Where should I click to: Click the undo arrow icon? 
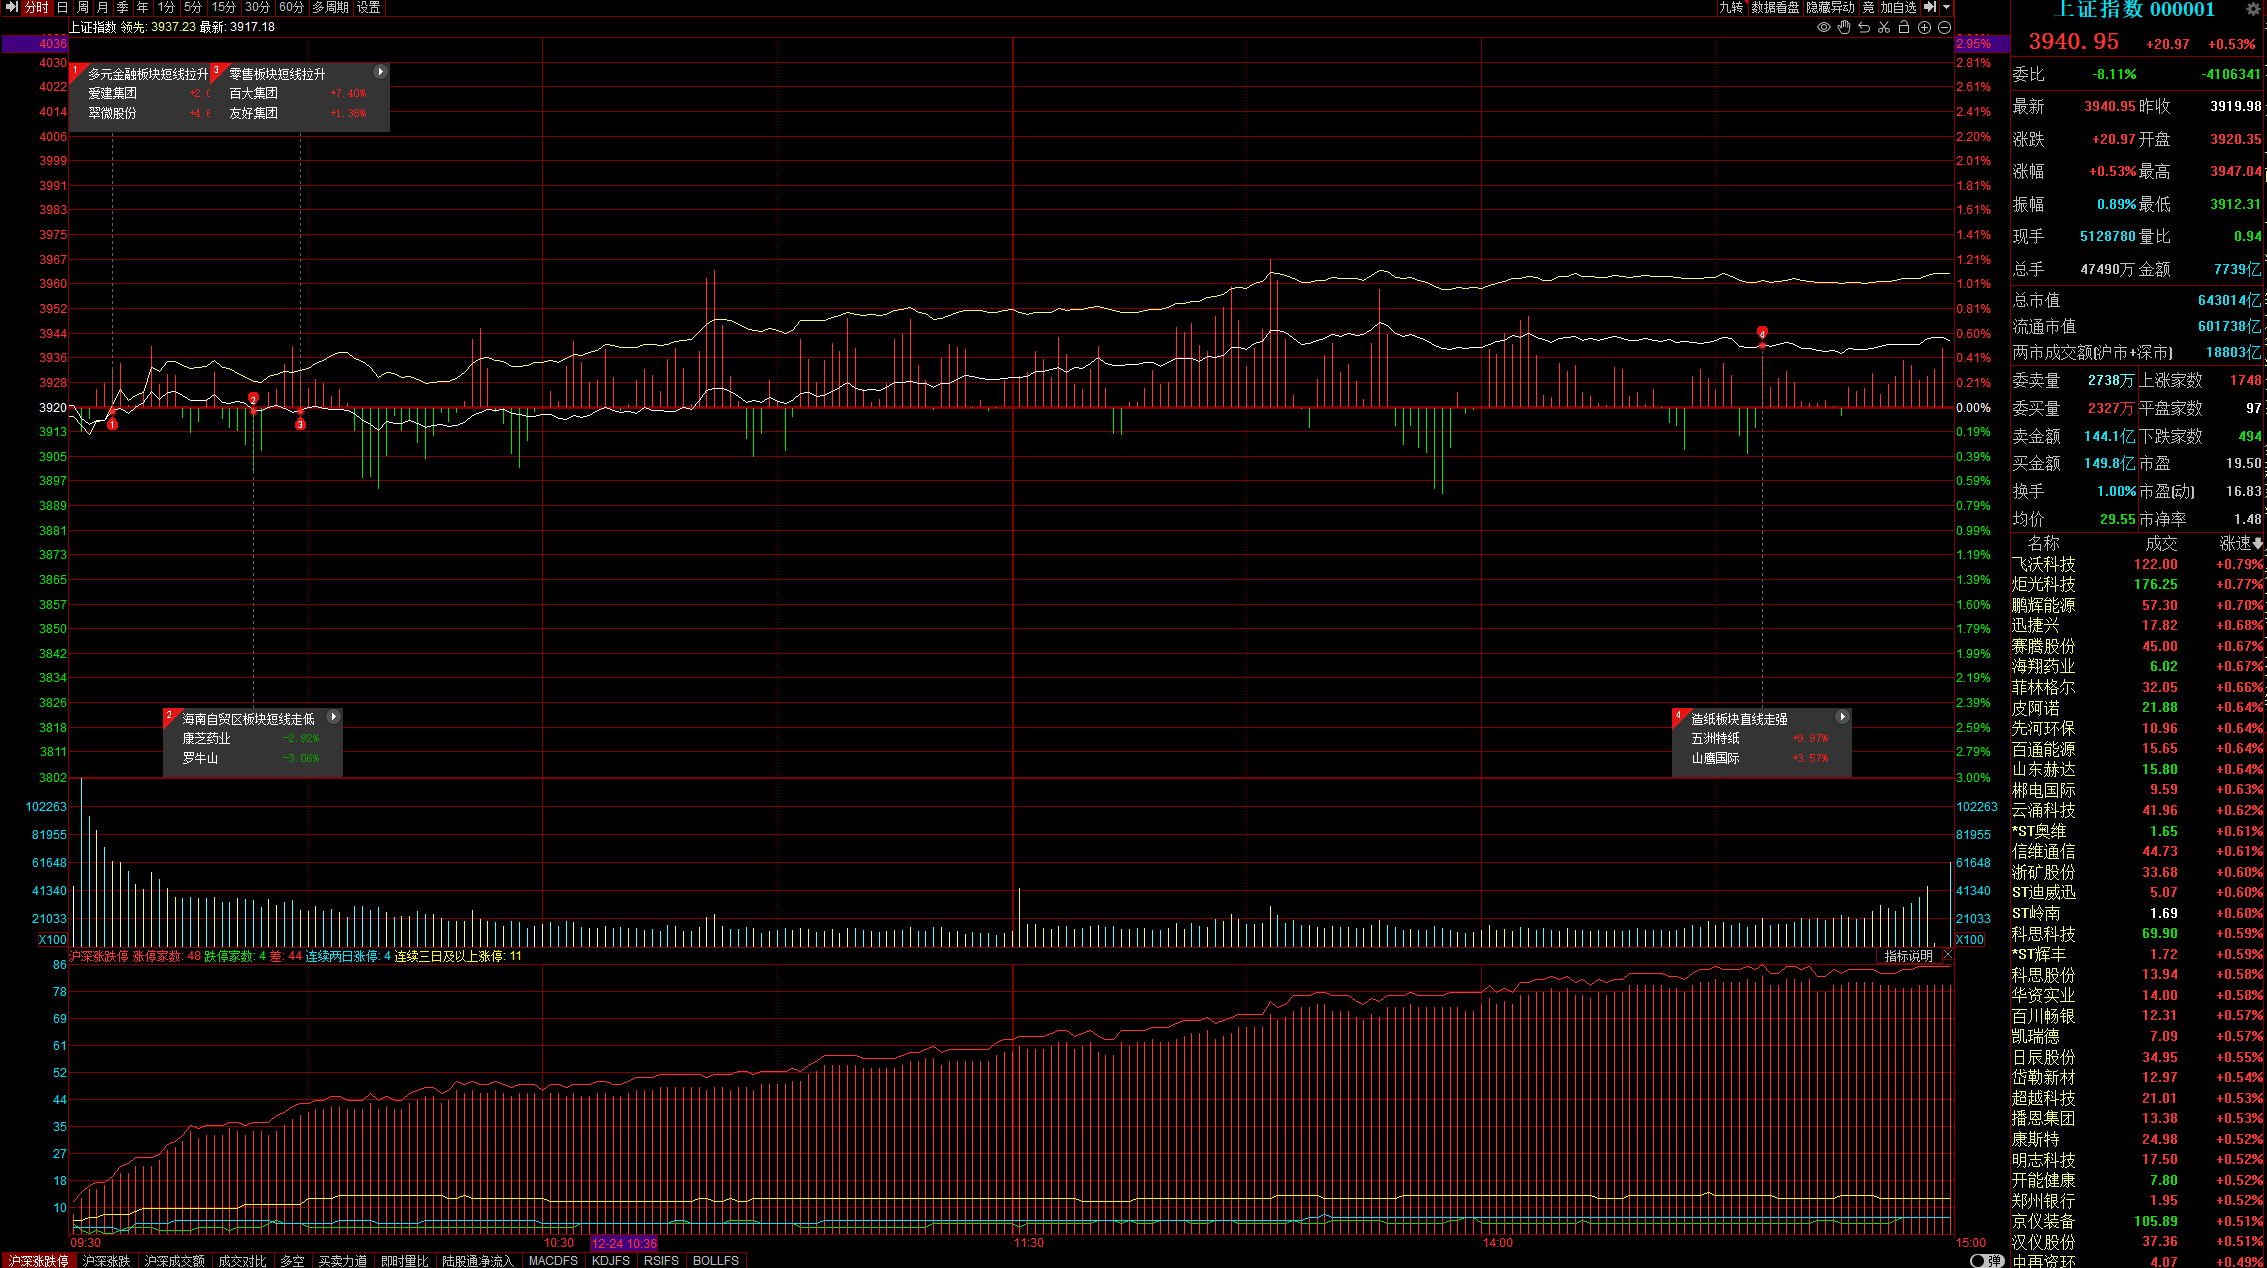1864,28
